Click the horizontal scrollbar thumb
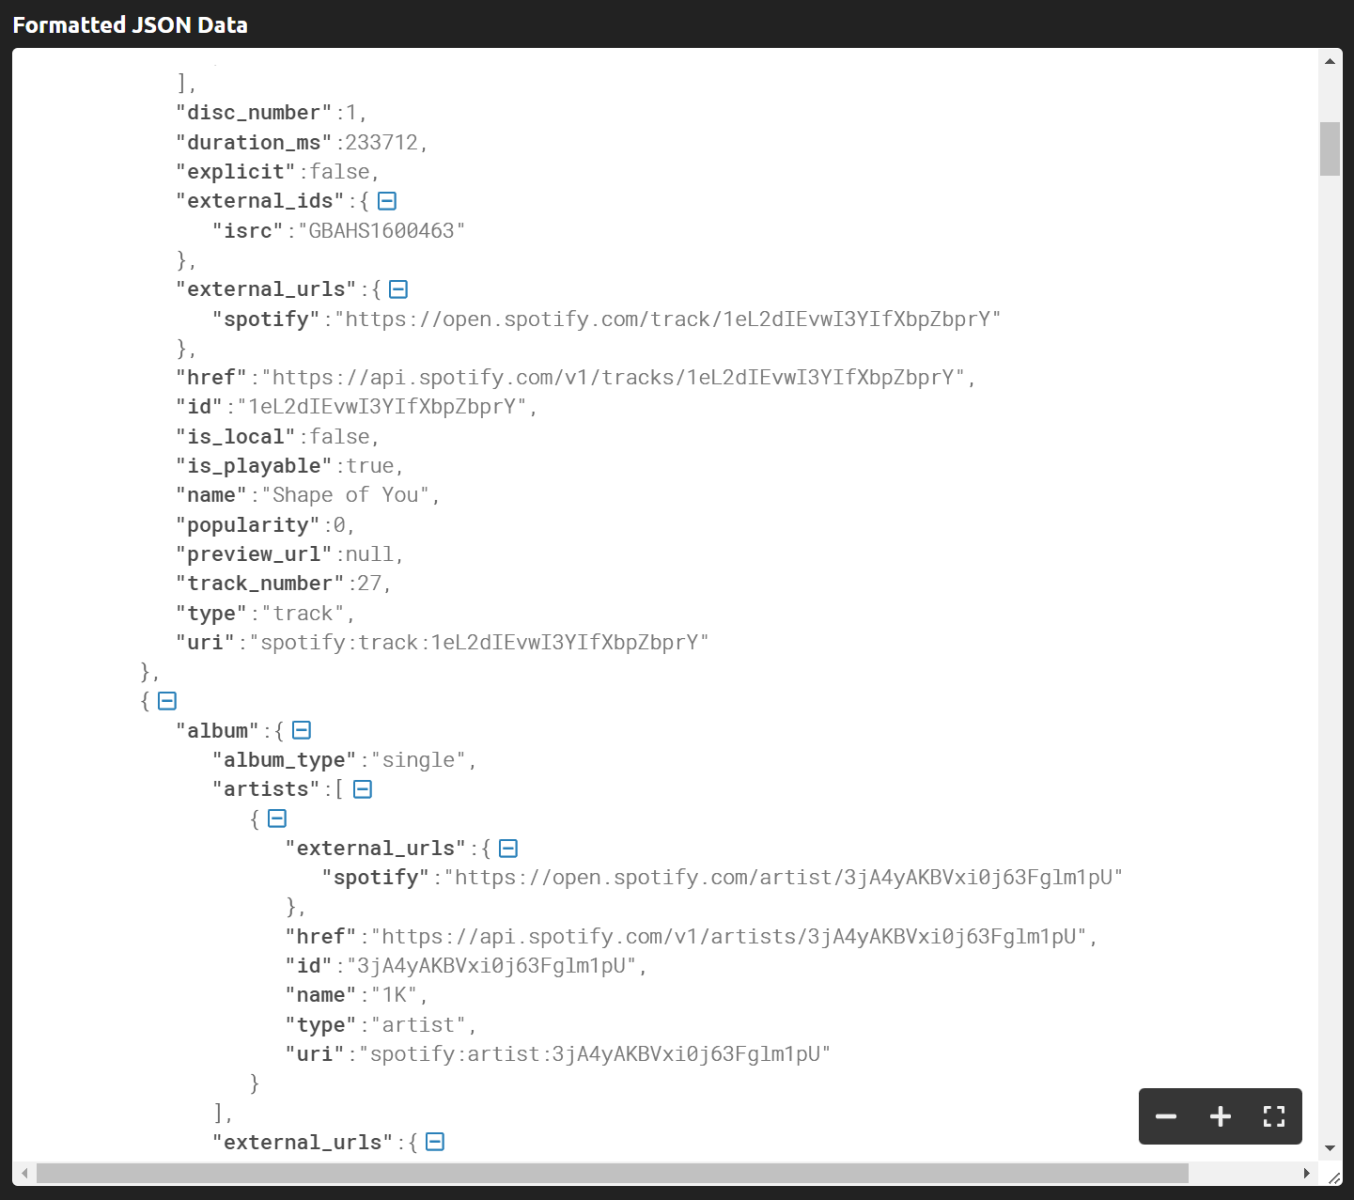This screenshot has height=1200, width=1354. tap(612, 1173)
